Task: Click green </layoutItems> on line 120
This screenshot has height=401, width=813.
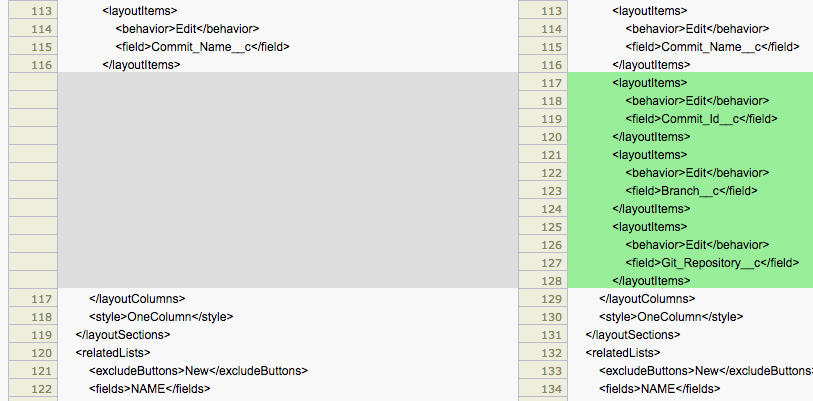Action: (651, 137)
